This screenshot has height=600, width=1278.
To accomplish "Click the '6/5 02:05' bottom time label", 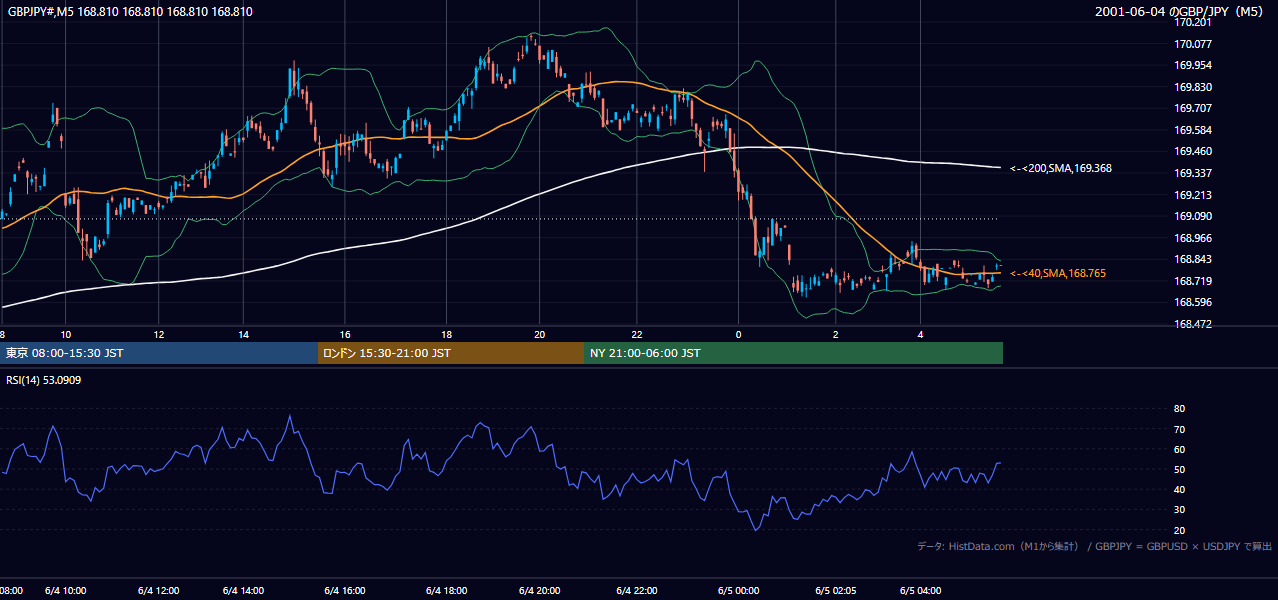I will click(x=835, y=591).
